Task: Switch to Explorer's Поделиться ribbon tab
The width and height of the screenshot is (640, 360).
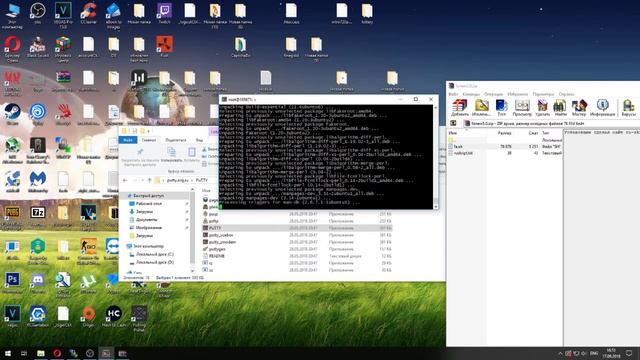Action: click(176, 140)
